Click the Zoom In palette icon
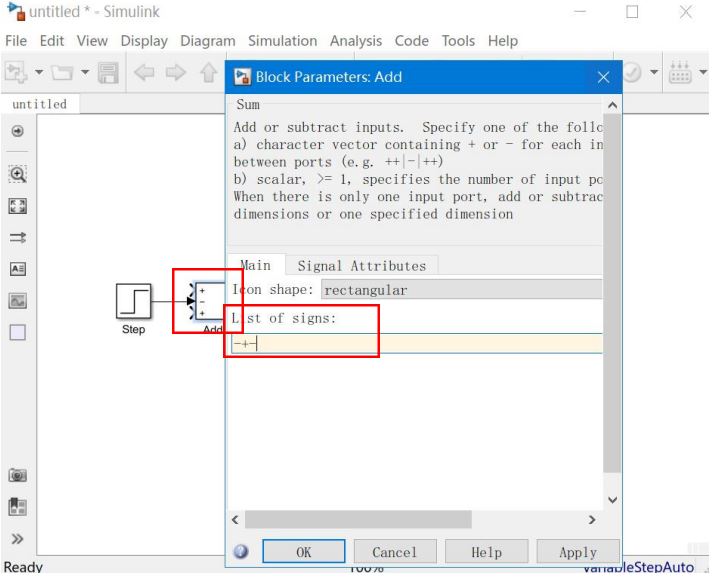 tap(17, 173)
